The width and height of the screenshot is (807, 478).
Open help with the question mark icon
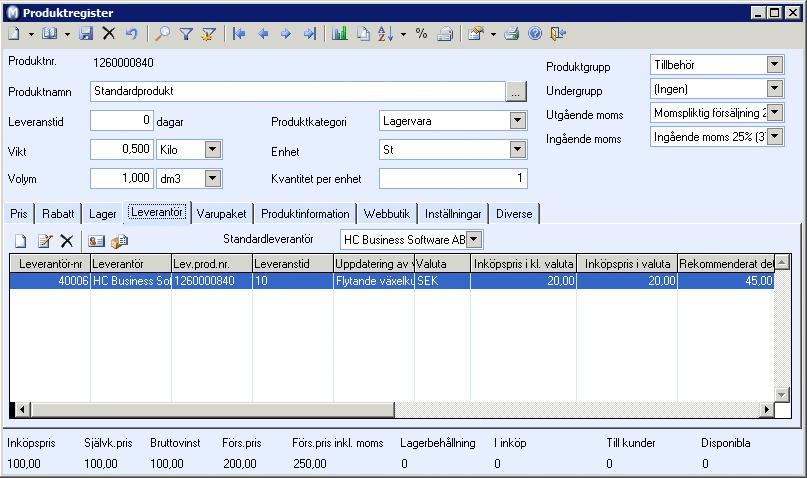click(535, 34)
